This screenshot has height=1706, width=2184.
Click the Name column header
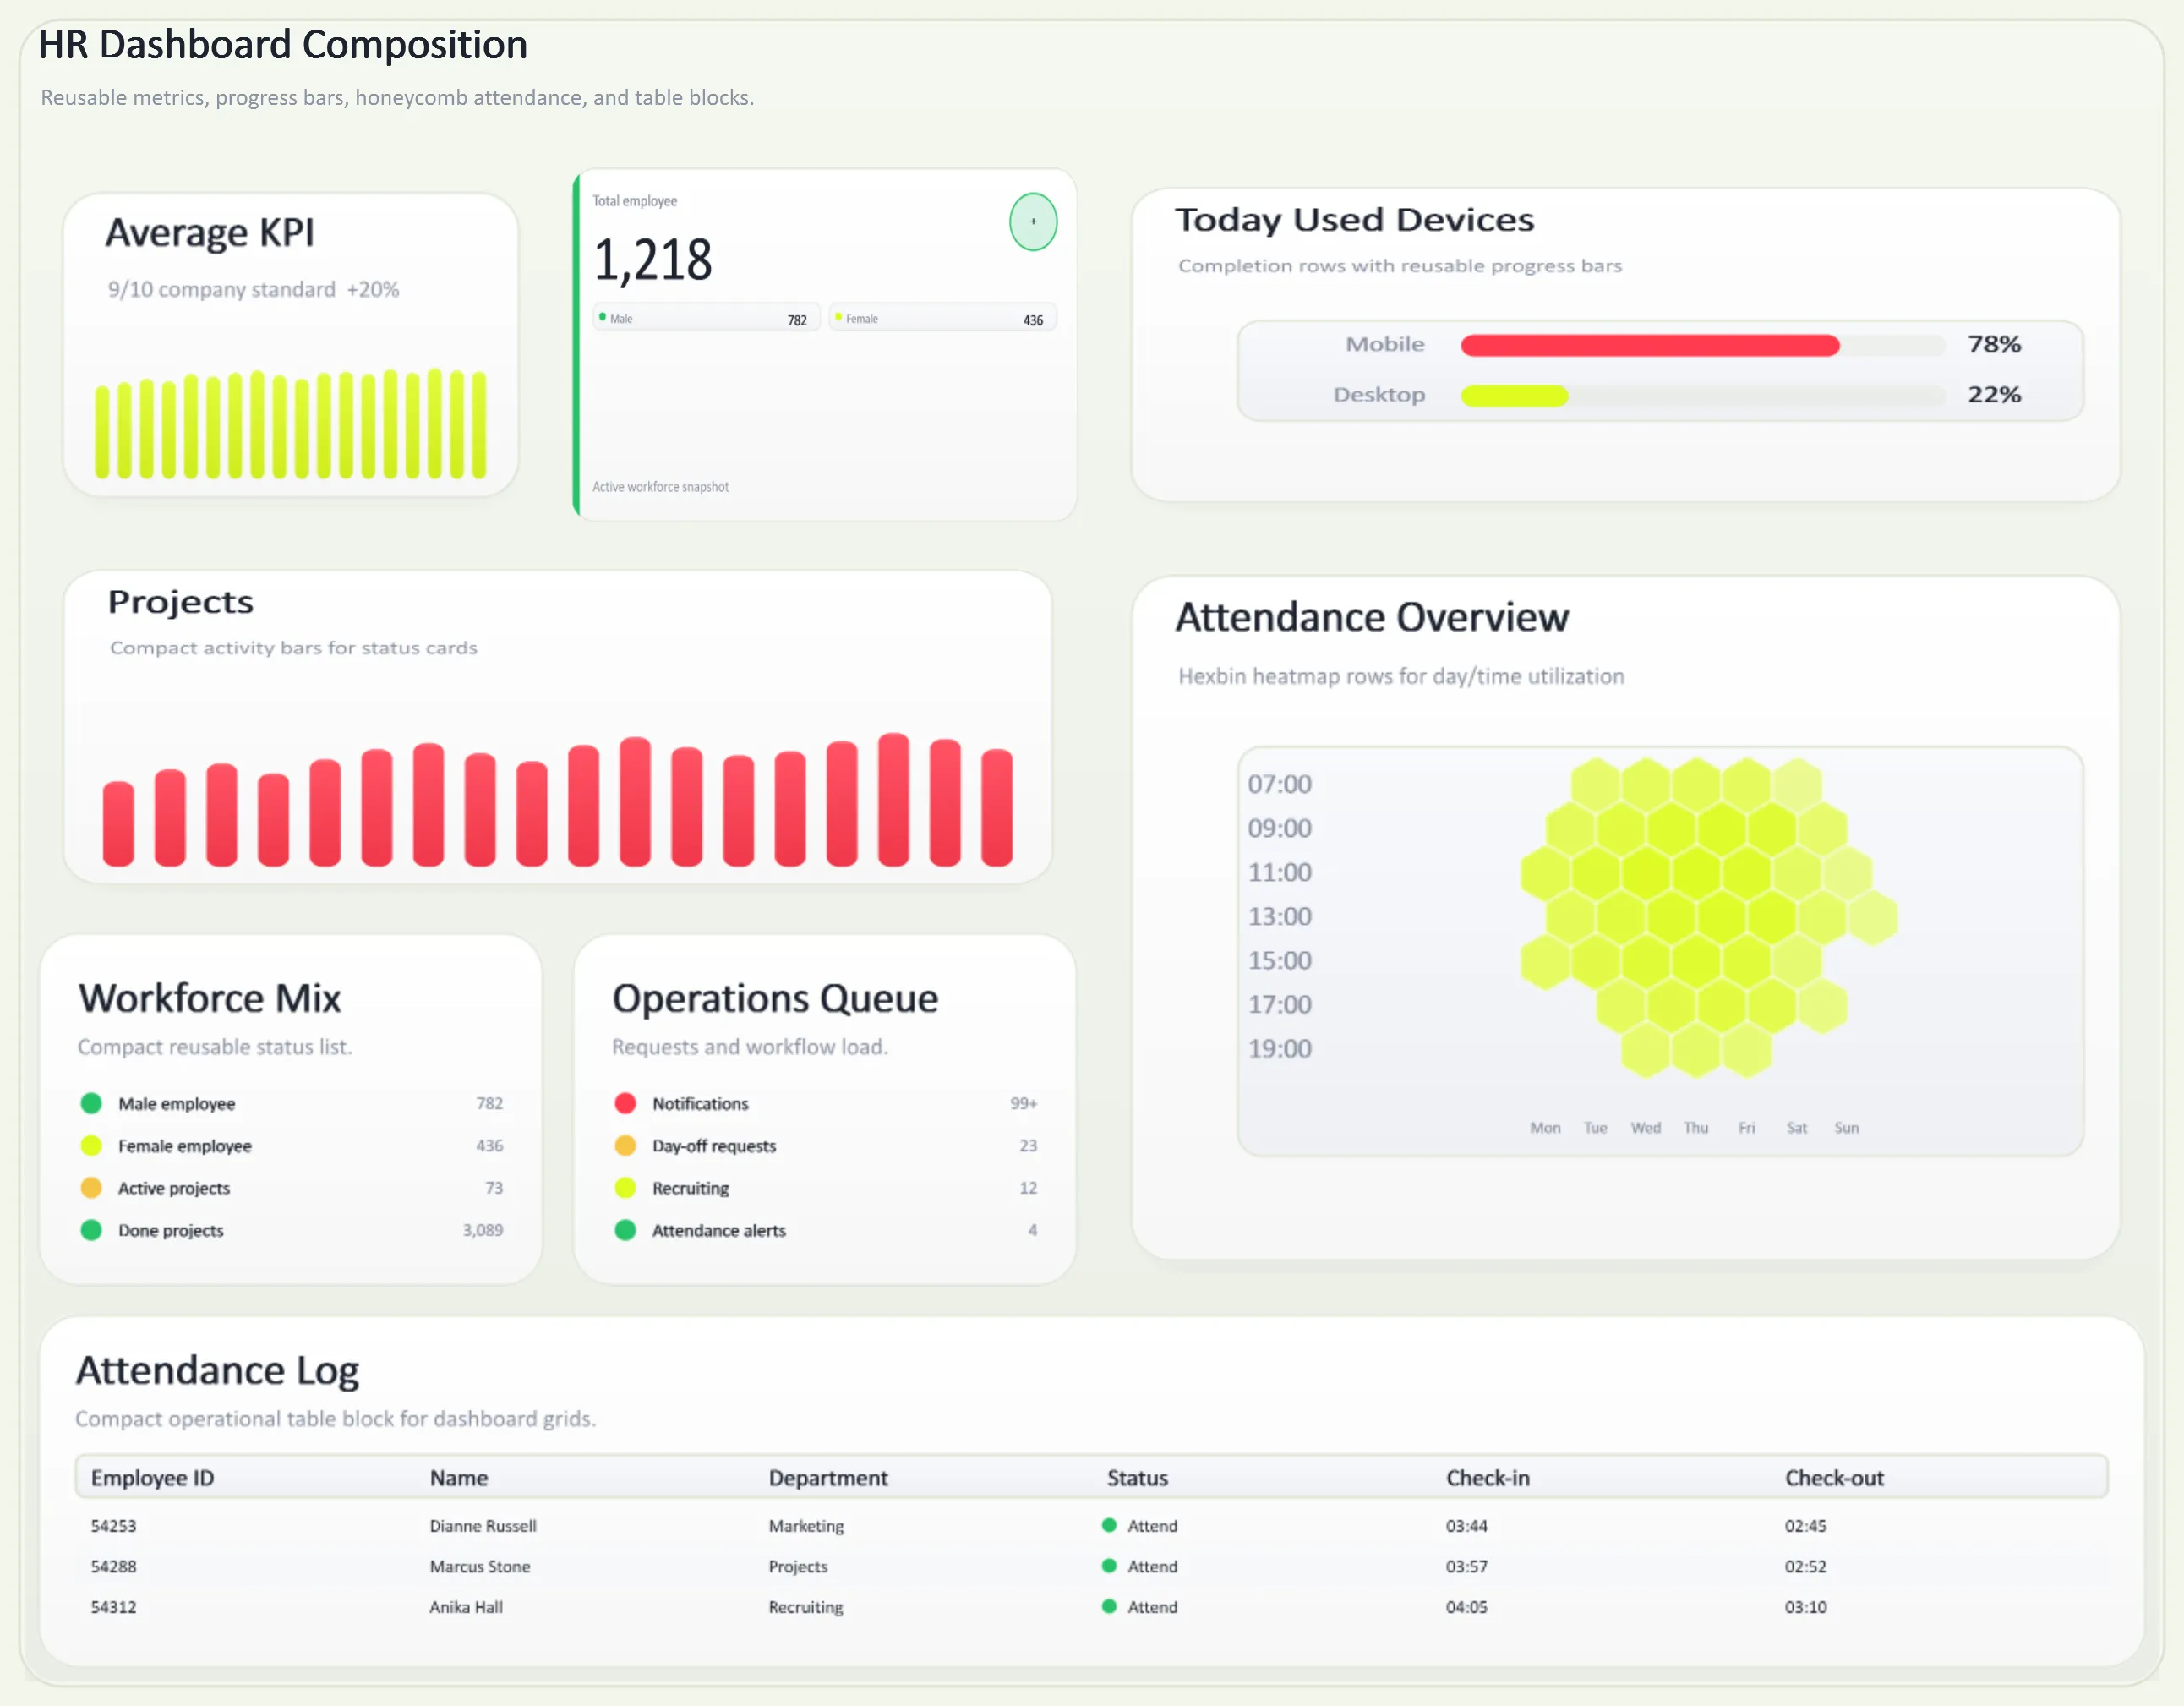click(459, 1478)
